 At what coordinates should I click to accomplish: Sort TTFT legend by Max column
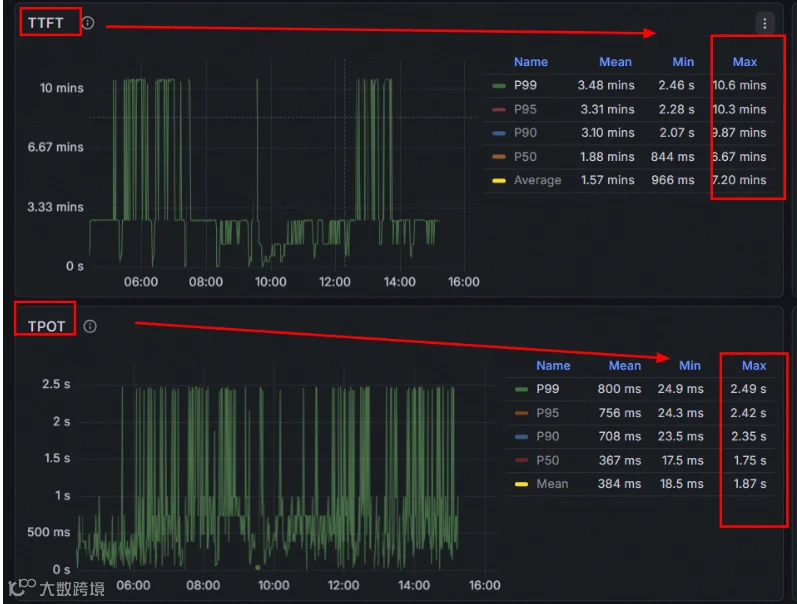[745, 62]
